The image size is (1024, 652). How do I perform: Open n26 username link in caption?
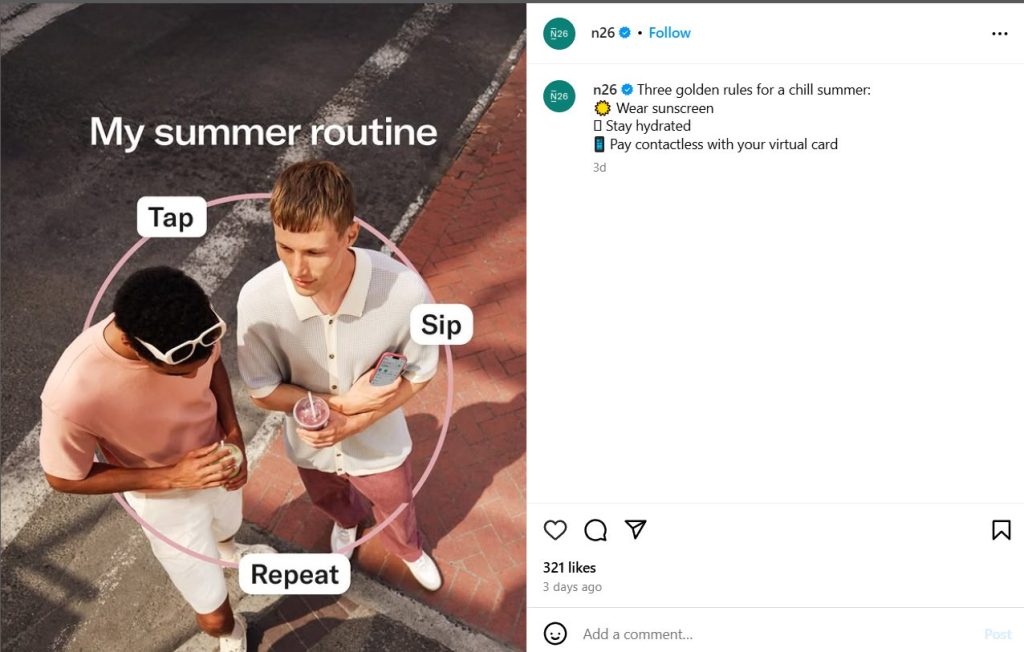605,90
